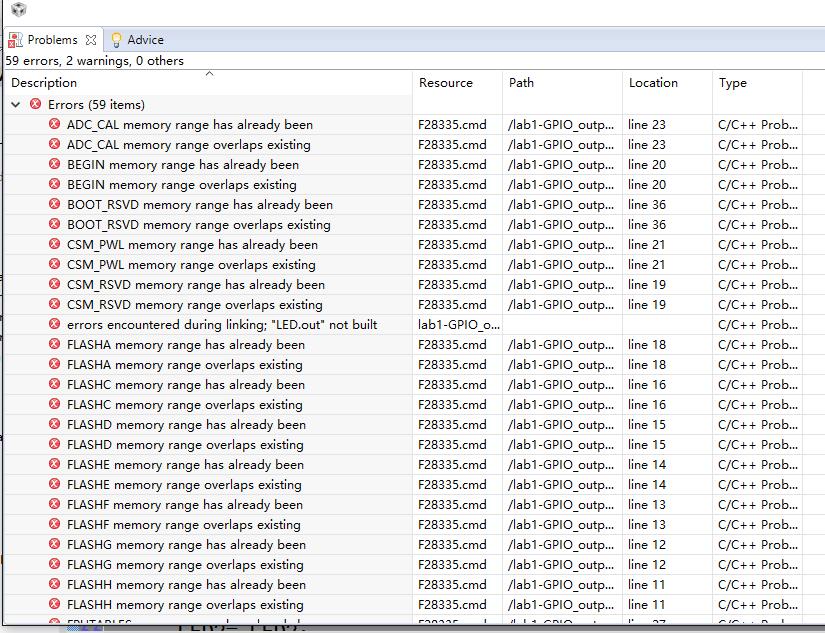Select 'CSM_PWL memory range overlaps existing'
The width and height of the screenshot is (825, 633).
[x=192, y=265]
